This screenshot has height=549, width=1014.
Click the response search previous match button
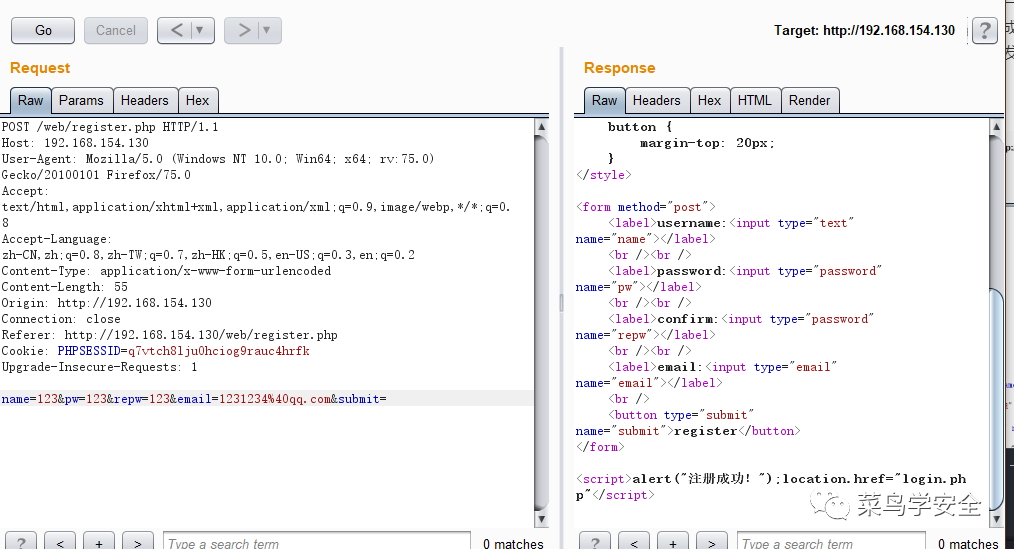[634, 543]
